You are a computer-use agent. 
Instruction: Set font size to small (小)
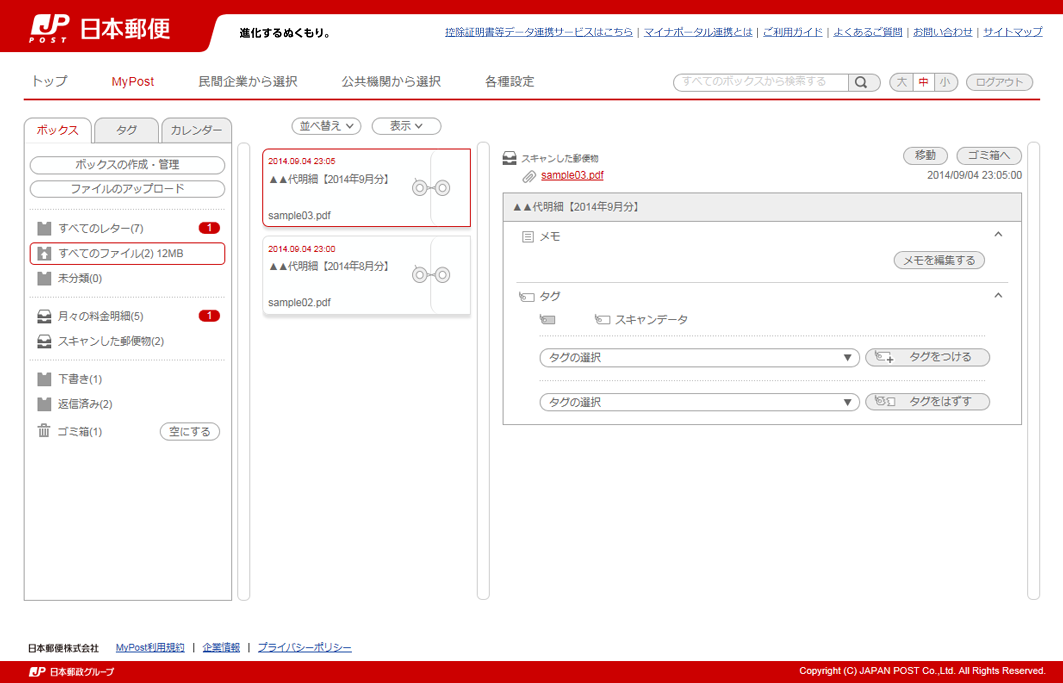point(945,82)
